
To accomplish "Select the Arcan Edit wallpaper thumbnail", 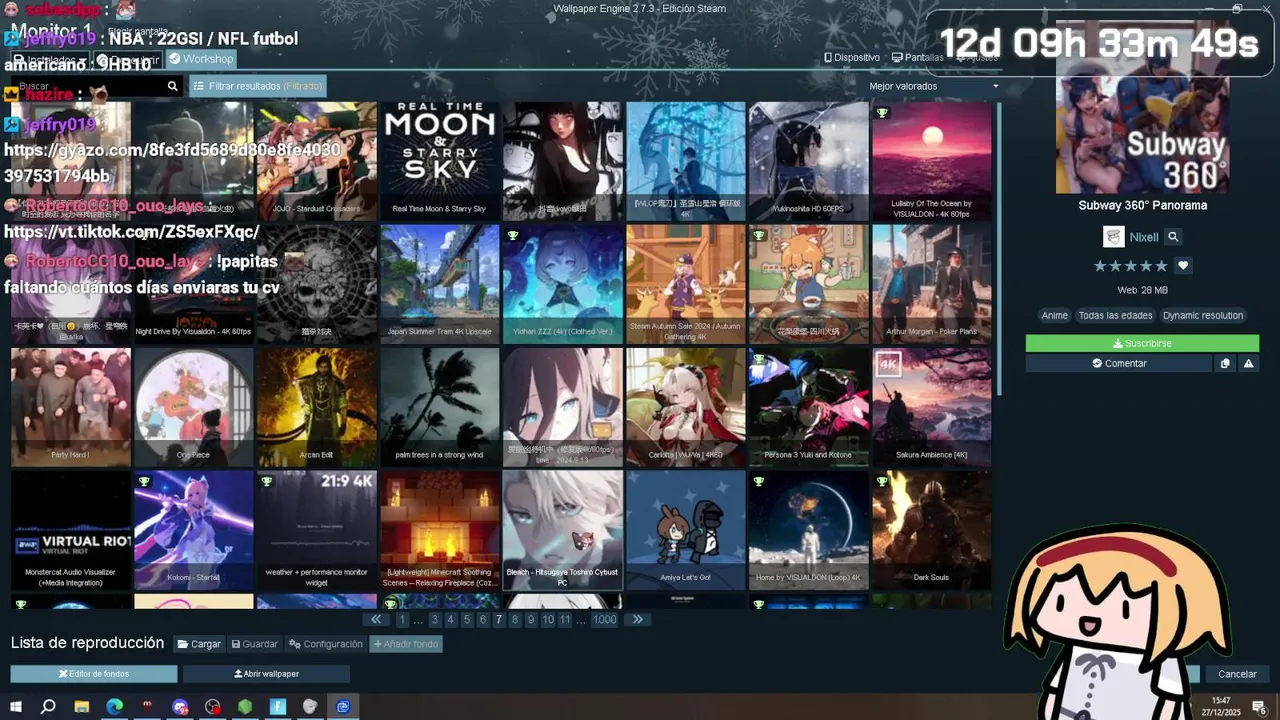I will 316,407.
